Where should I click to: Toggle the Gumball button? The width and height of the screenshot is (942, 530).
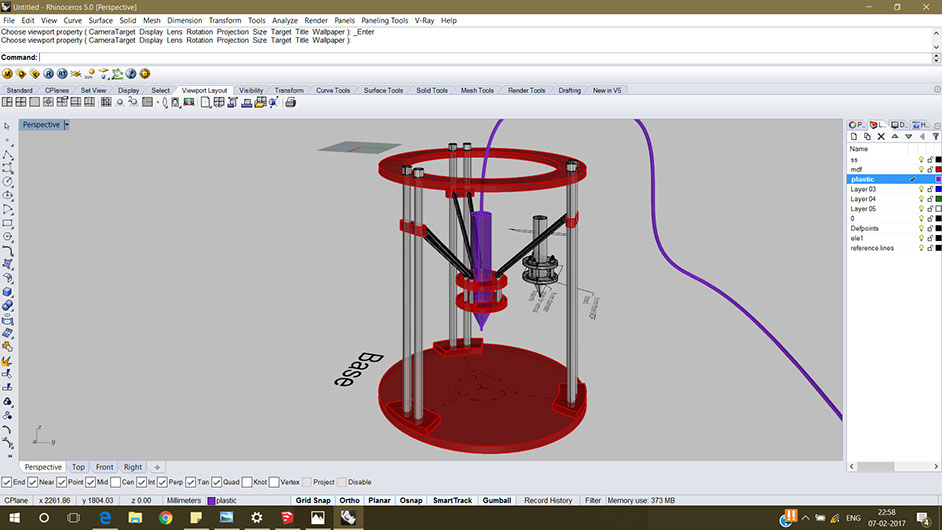coord(497,500)
